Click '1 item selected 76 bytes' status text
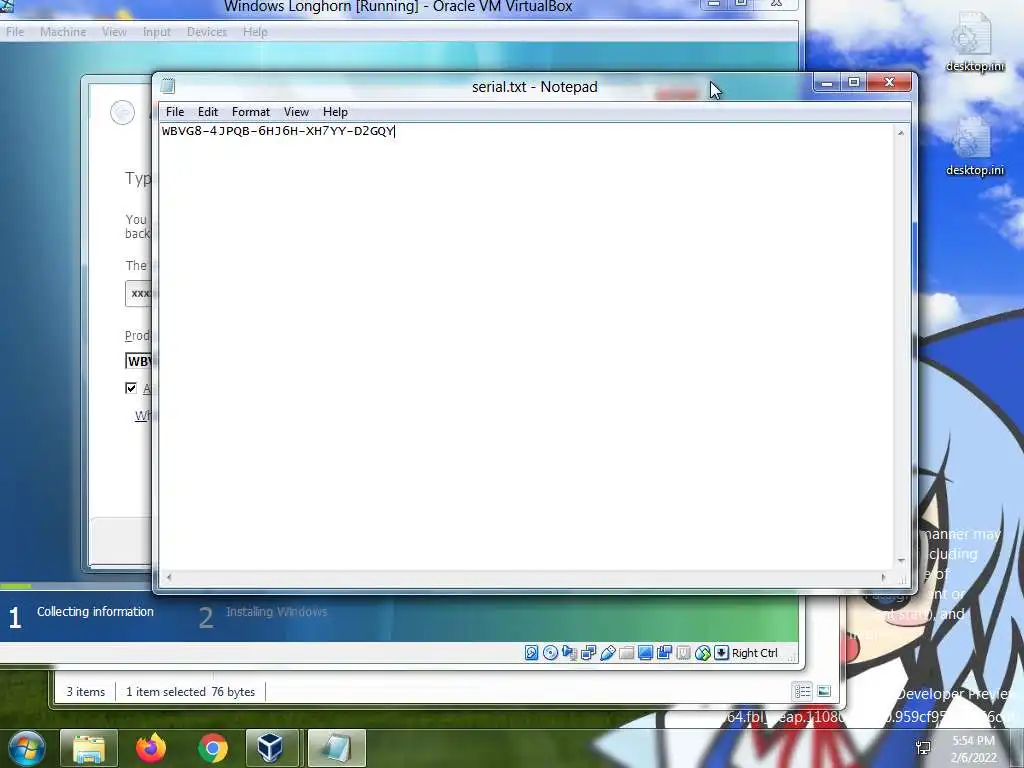 pos(190,692)
